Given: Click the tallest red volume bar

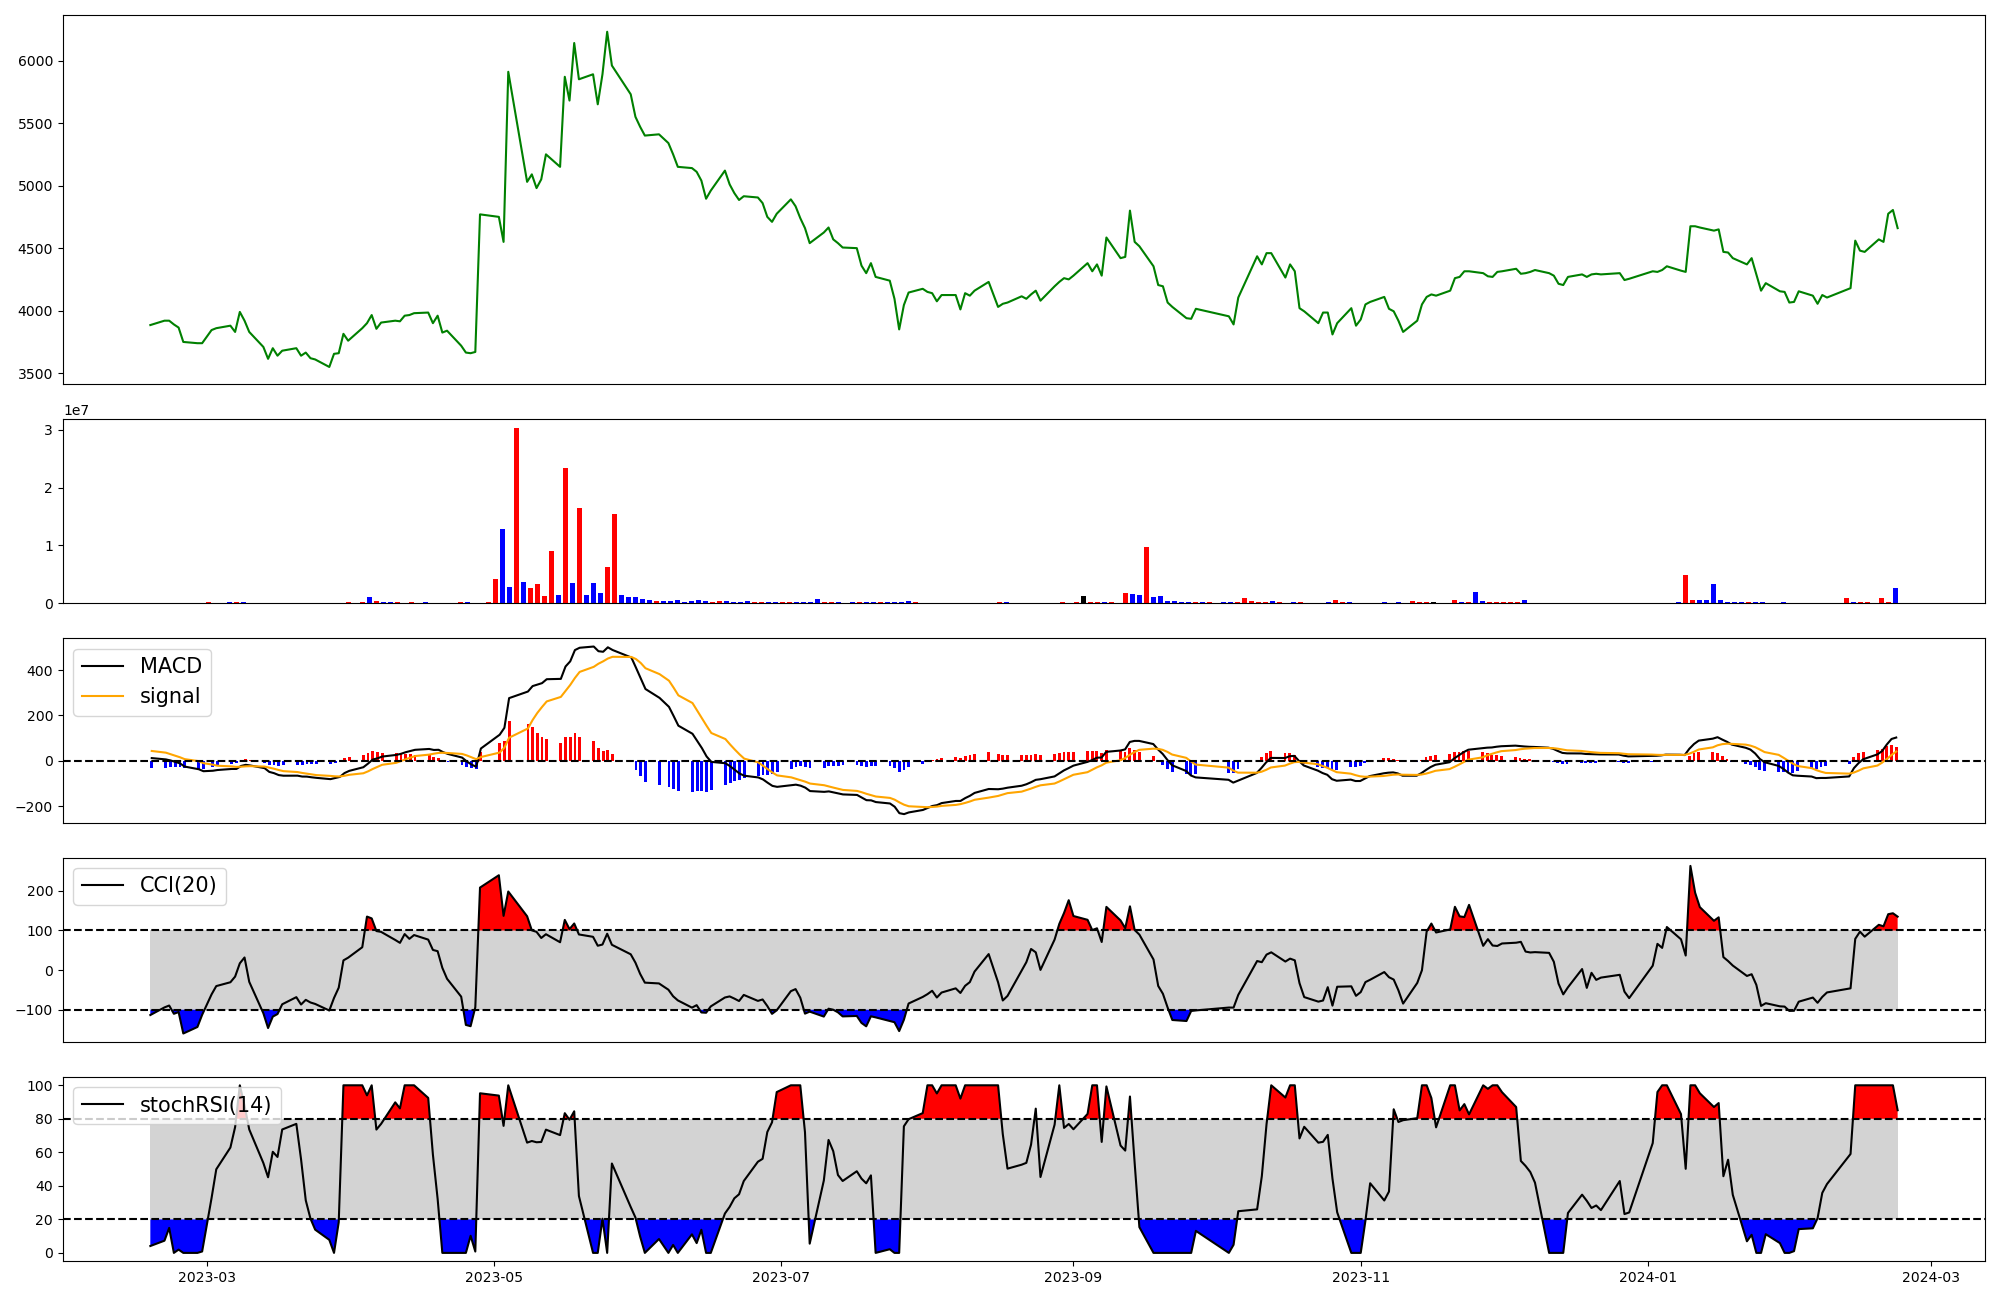Looking at the screenshot, I should click(x=516, y=515).
